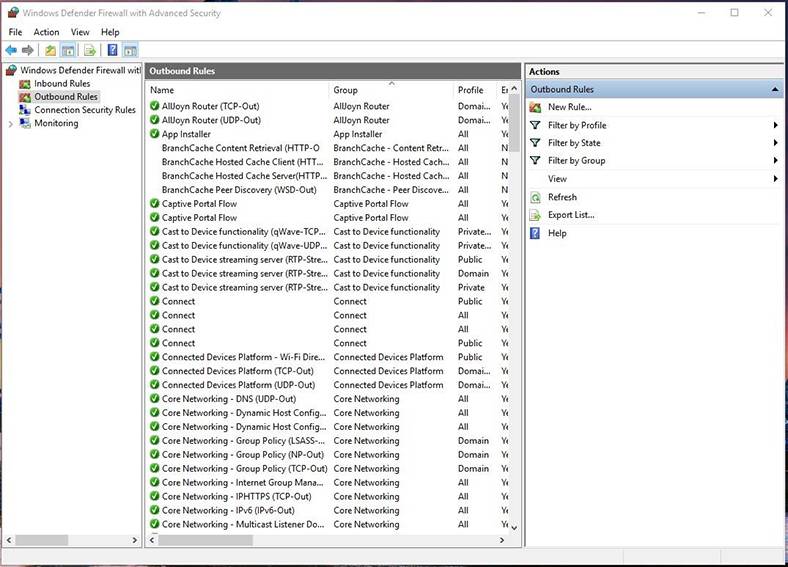The image size is (788, 567).
Task: Click the firewall app icon in title bar
Action: click(13, 13)
